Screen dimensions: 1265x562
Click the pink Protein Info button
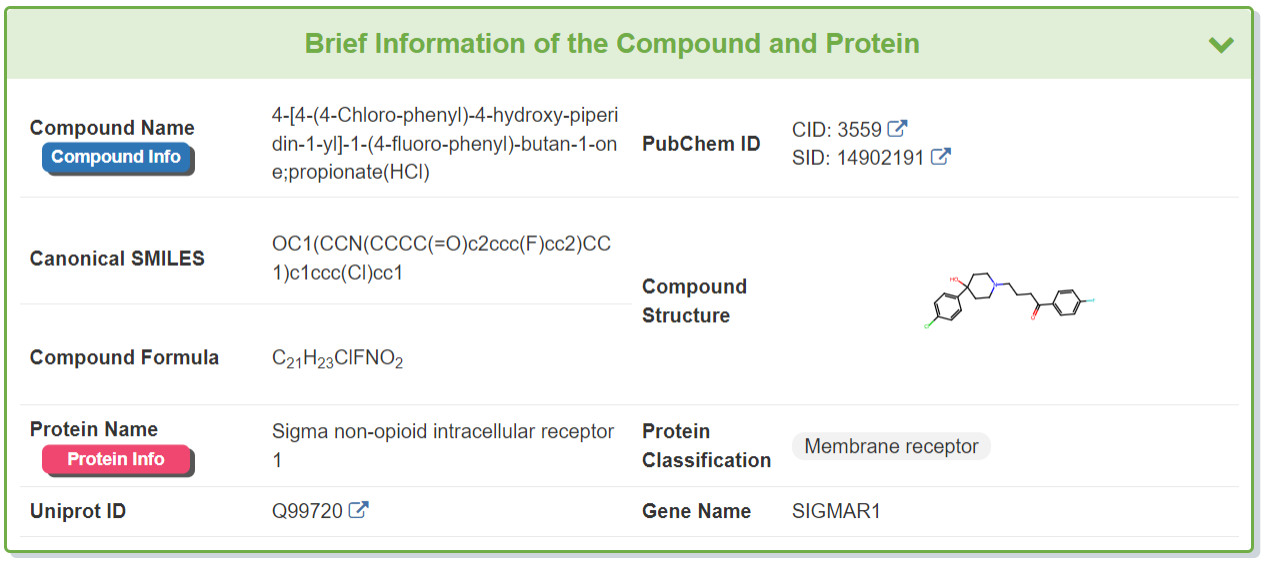(x=116, y=459)
